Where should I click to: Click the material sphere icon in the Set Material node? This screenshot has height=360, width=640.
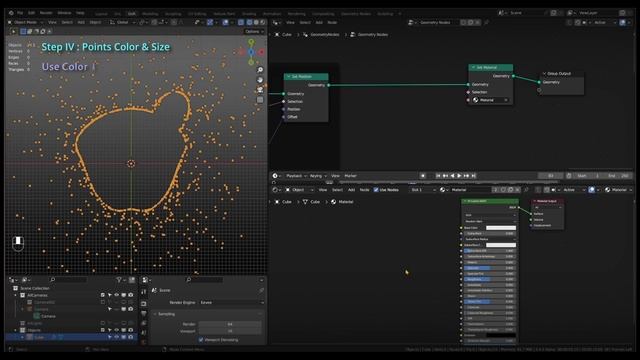(x=476, y=100)
